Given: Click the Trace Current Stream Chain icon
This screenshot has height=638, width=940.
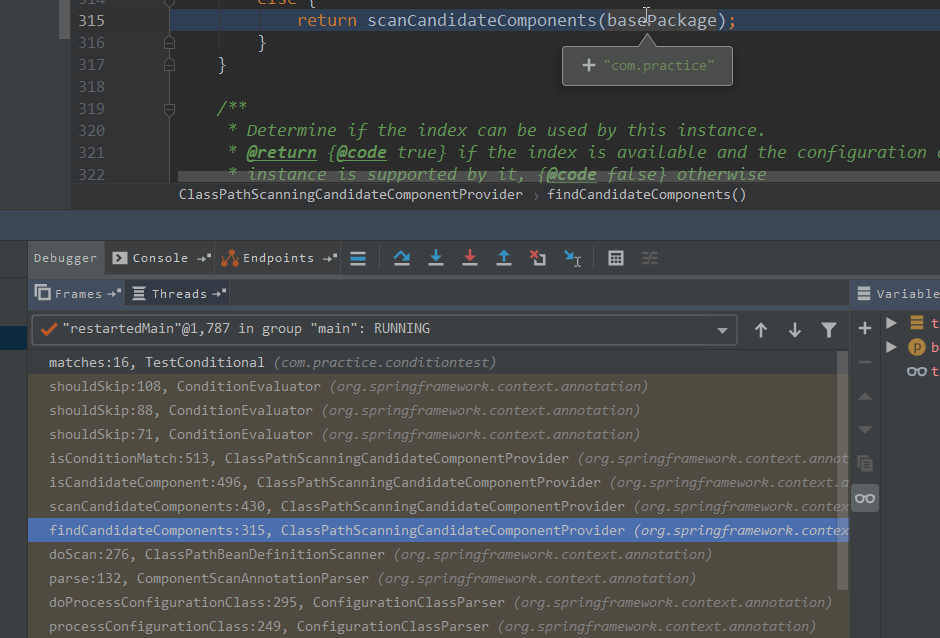Looking at the screenshot, I should 650,258.
